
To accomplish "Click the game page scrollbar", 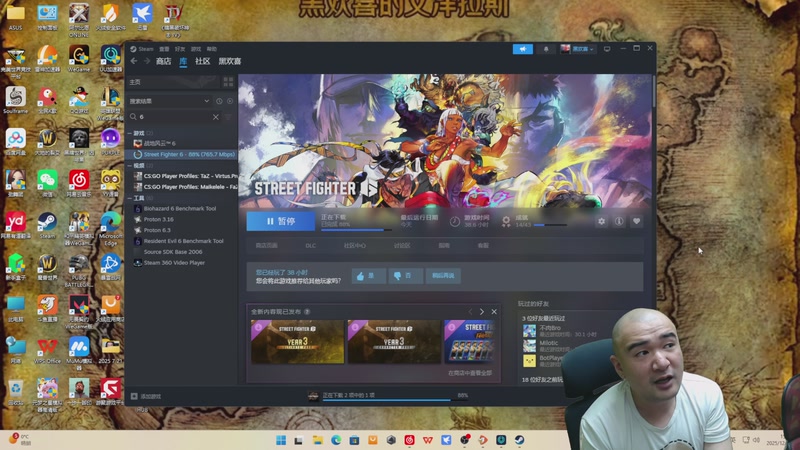I will pyautogui.click(x=654, y=92).
